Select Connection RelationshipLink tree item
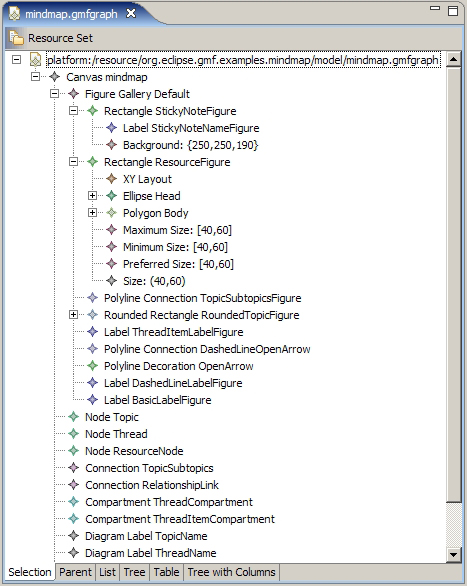The width and height of the screenshot is (467, 586). [152, 485]
